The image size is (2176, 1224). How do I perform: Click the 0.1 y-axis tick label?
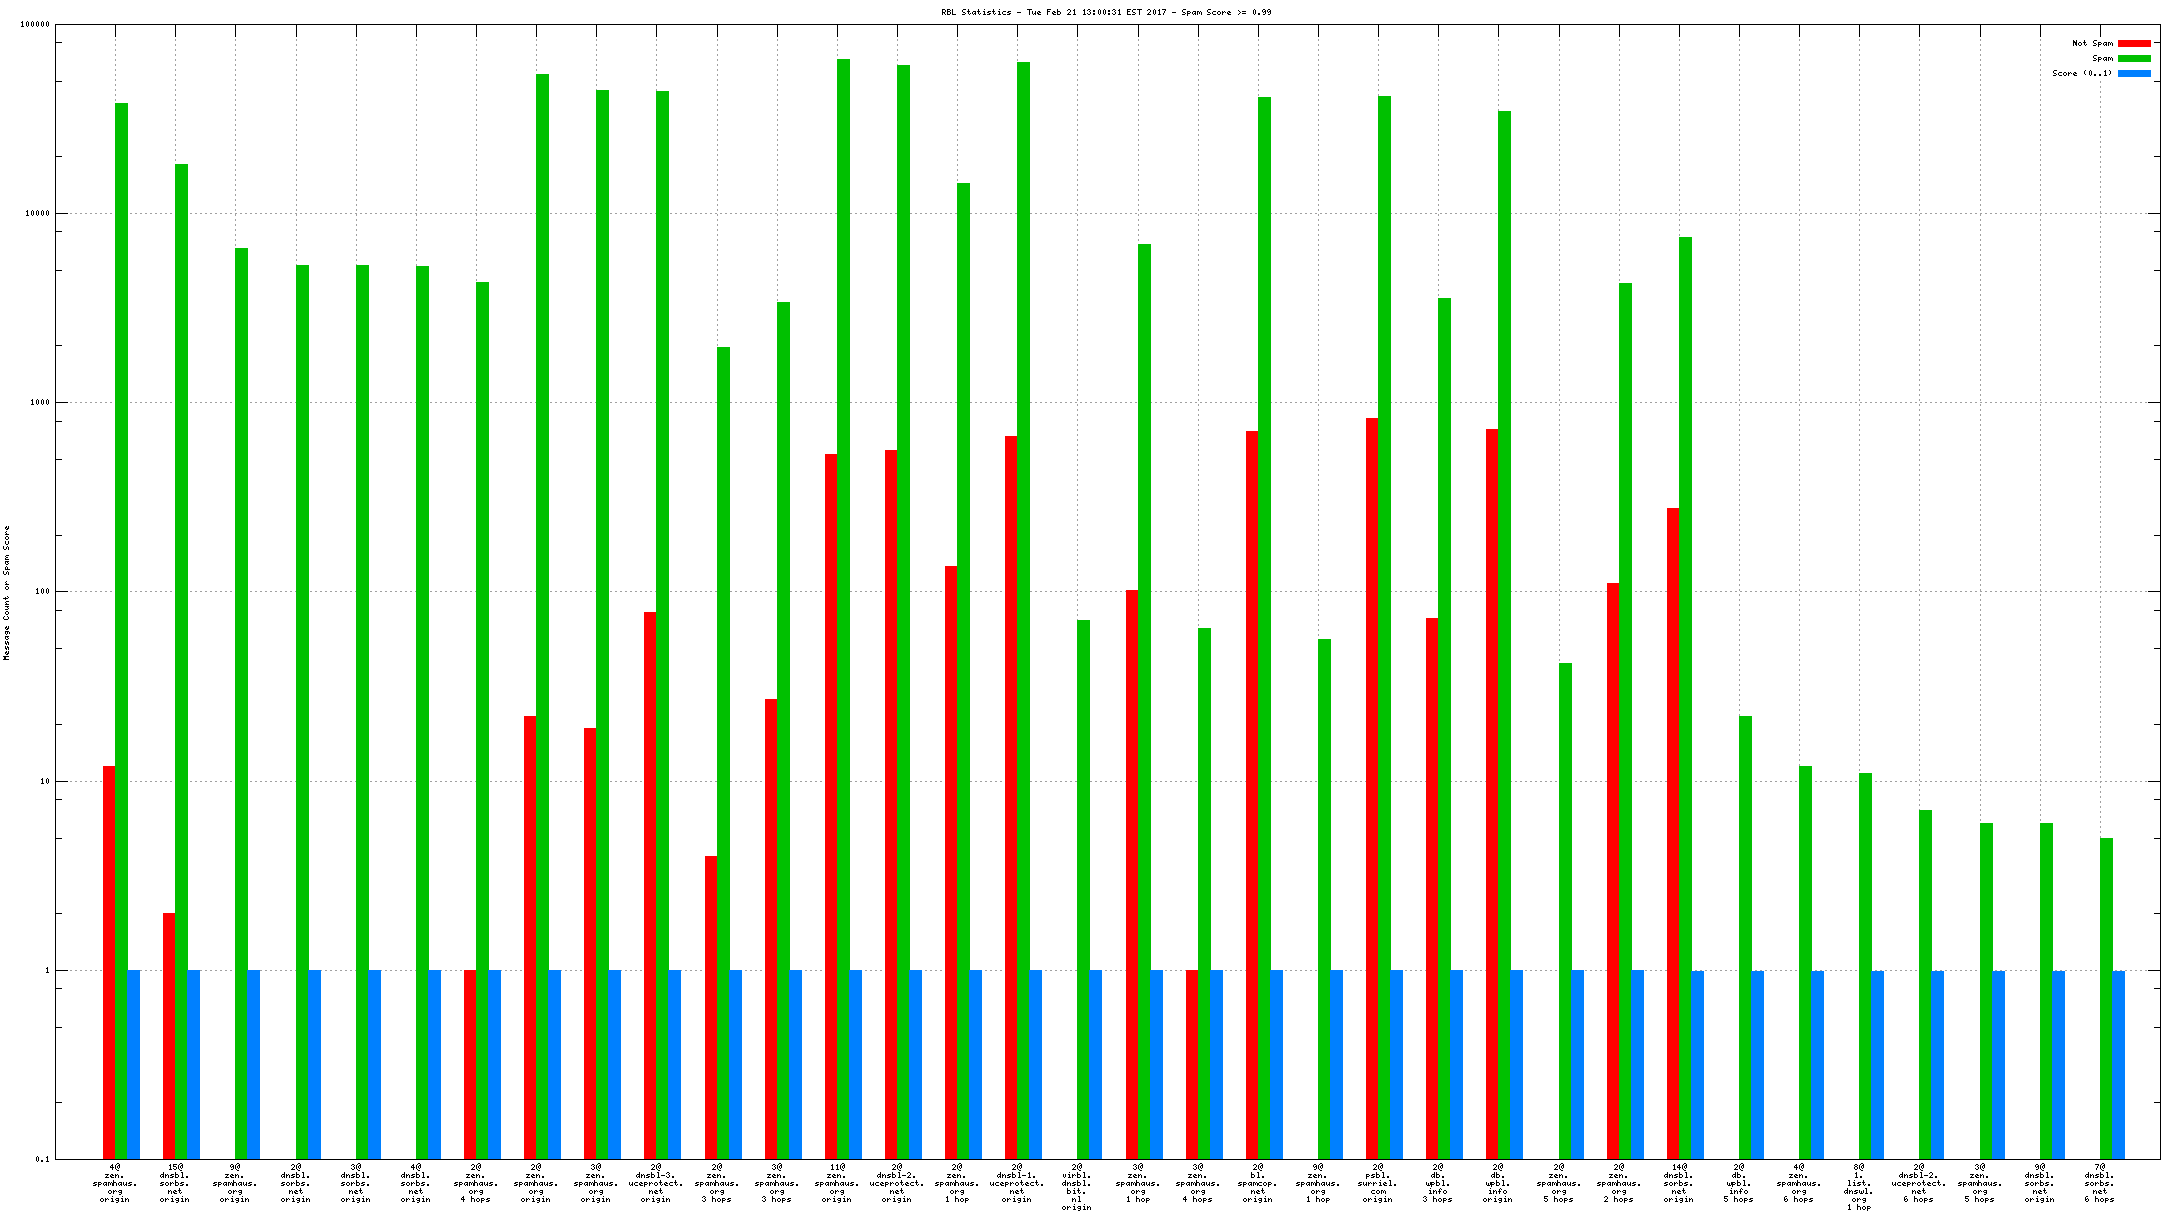pos(42,1160)
